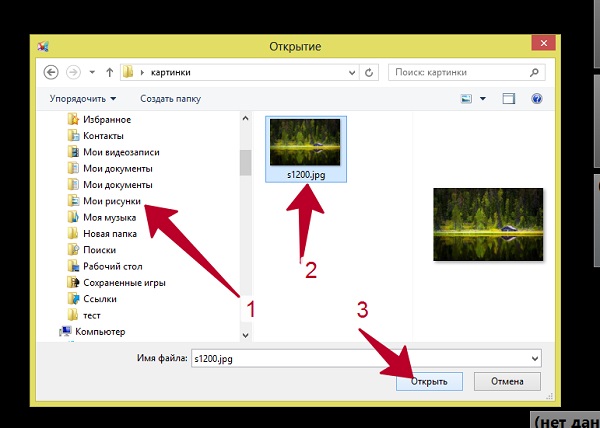The height and width of the screenshot is (428, 600).
Task: Open help with the question mark icon
Action: pos(536,99)
